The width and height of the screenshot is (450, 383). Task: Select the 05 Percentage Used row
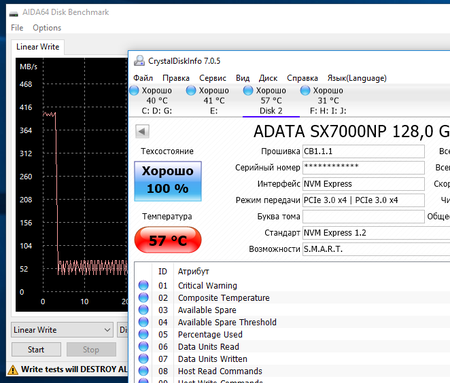293,335
